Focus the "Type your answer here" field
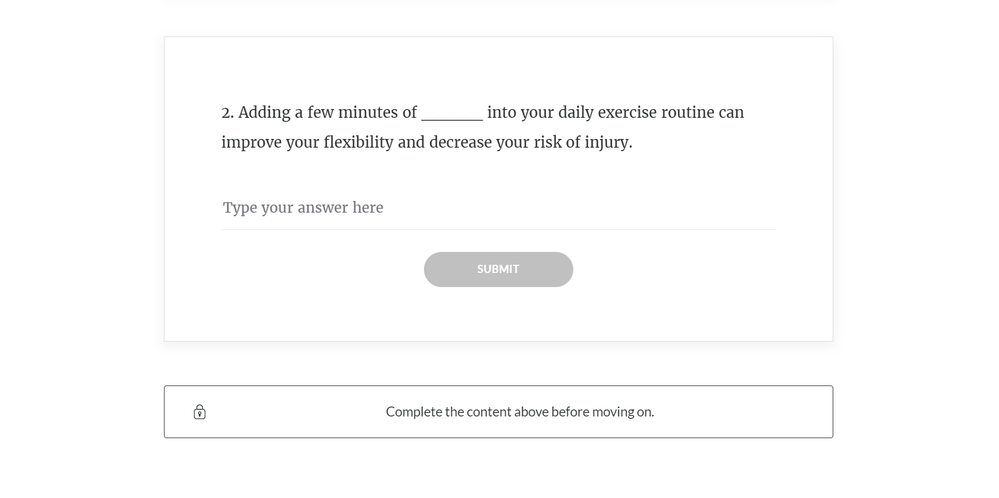999x498 pixels. tap(498, 208)
